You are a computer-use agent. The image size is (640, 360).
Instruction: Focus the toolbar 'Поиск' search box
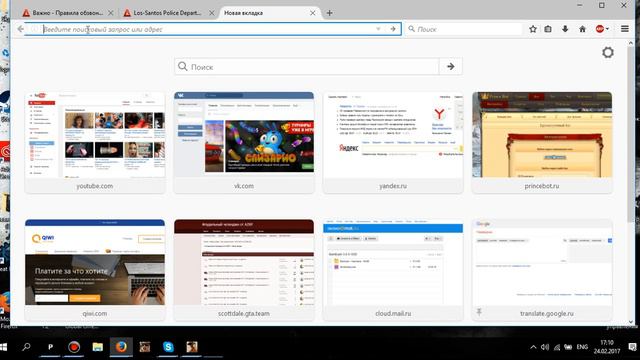(x=464, y=29)
